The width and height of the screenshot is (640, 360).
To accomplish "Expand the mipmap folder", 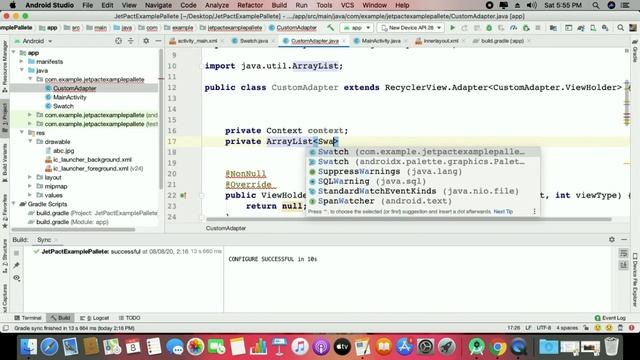I will click(x=30, y=186).
